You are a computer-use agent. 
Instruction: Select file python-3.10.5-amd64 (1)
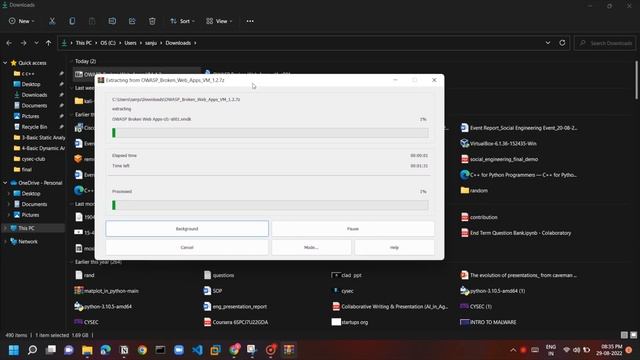click(x=493, y=291)
